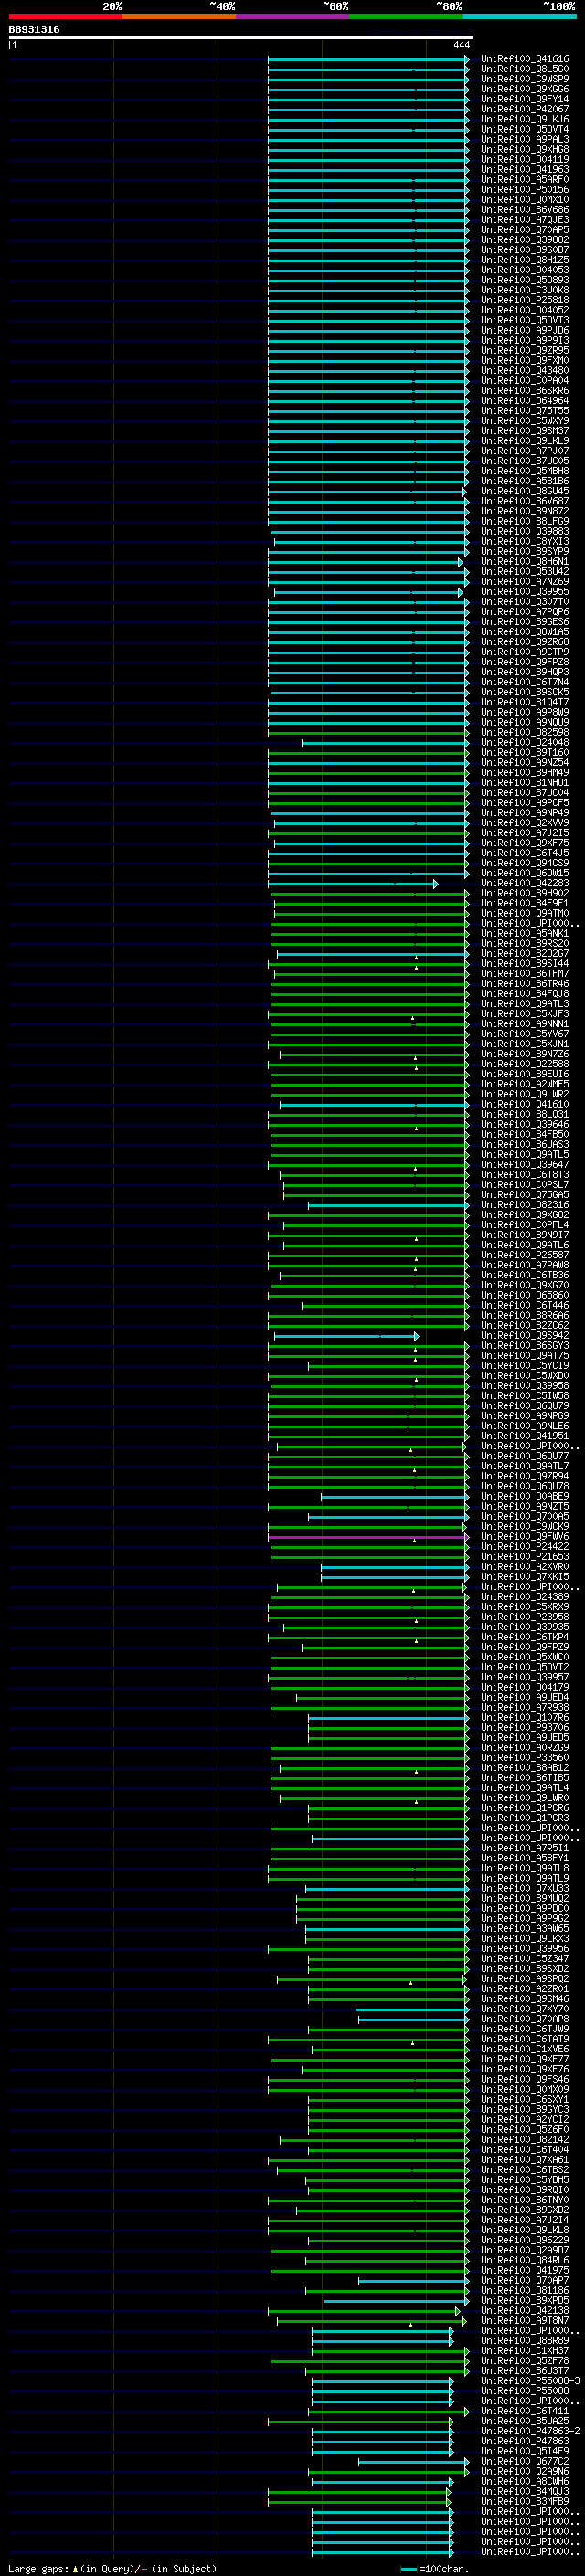
Task: Open hit UniRef100_Q39882
Action: [524, 240]
